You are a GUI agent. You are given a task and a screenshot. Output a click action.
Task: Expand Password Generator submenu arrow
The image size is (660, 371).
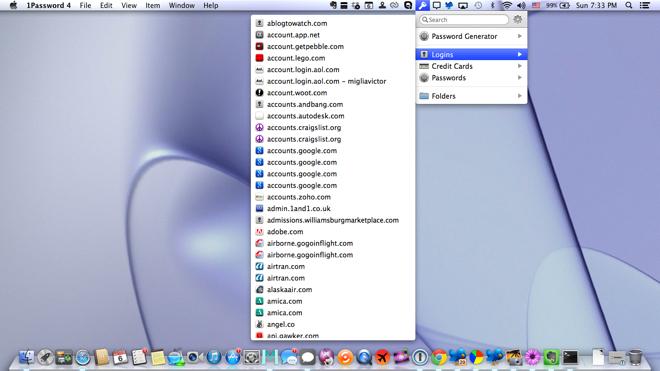pos(520,36)
